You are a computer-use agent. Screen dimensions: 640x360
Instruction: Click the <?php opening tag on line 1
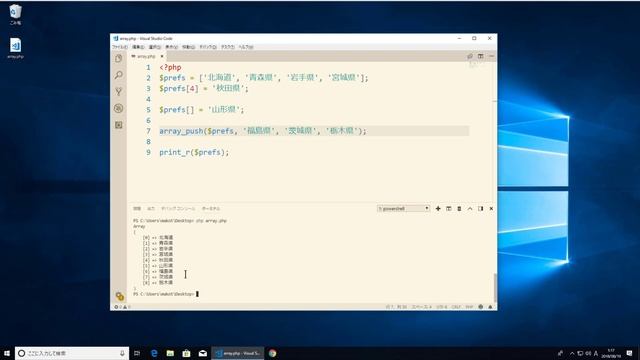(170, 67)
